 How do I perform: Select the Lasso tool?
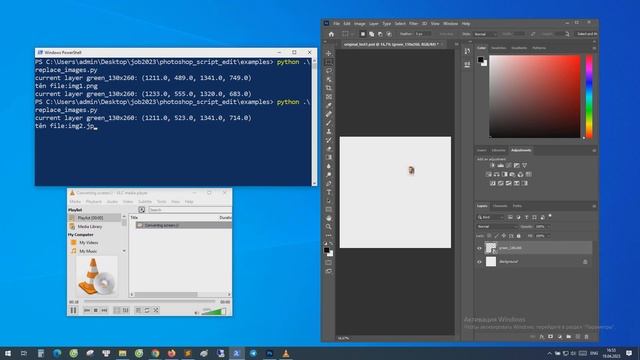click(x=329, y=71)
